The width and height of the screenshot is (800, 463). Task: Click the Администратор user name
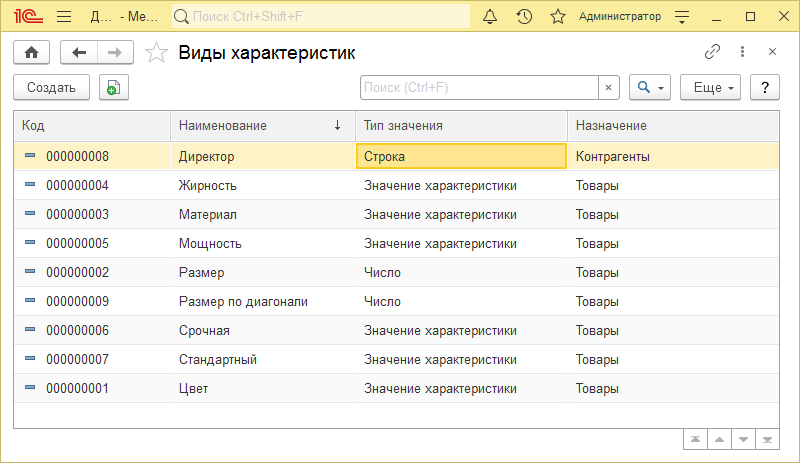coord(620,16)
